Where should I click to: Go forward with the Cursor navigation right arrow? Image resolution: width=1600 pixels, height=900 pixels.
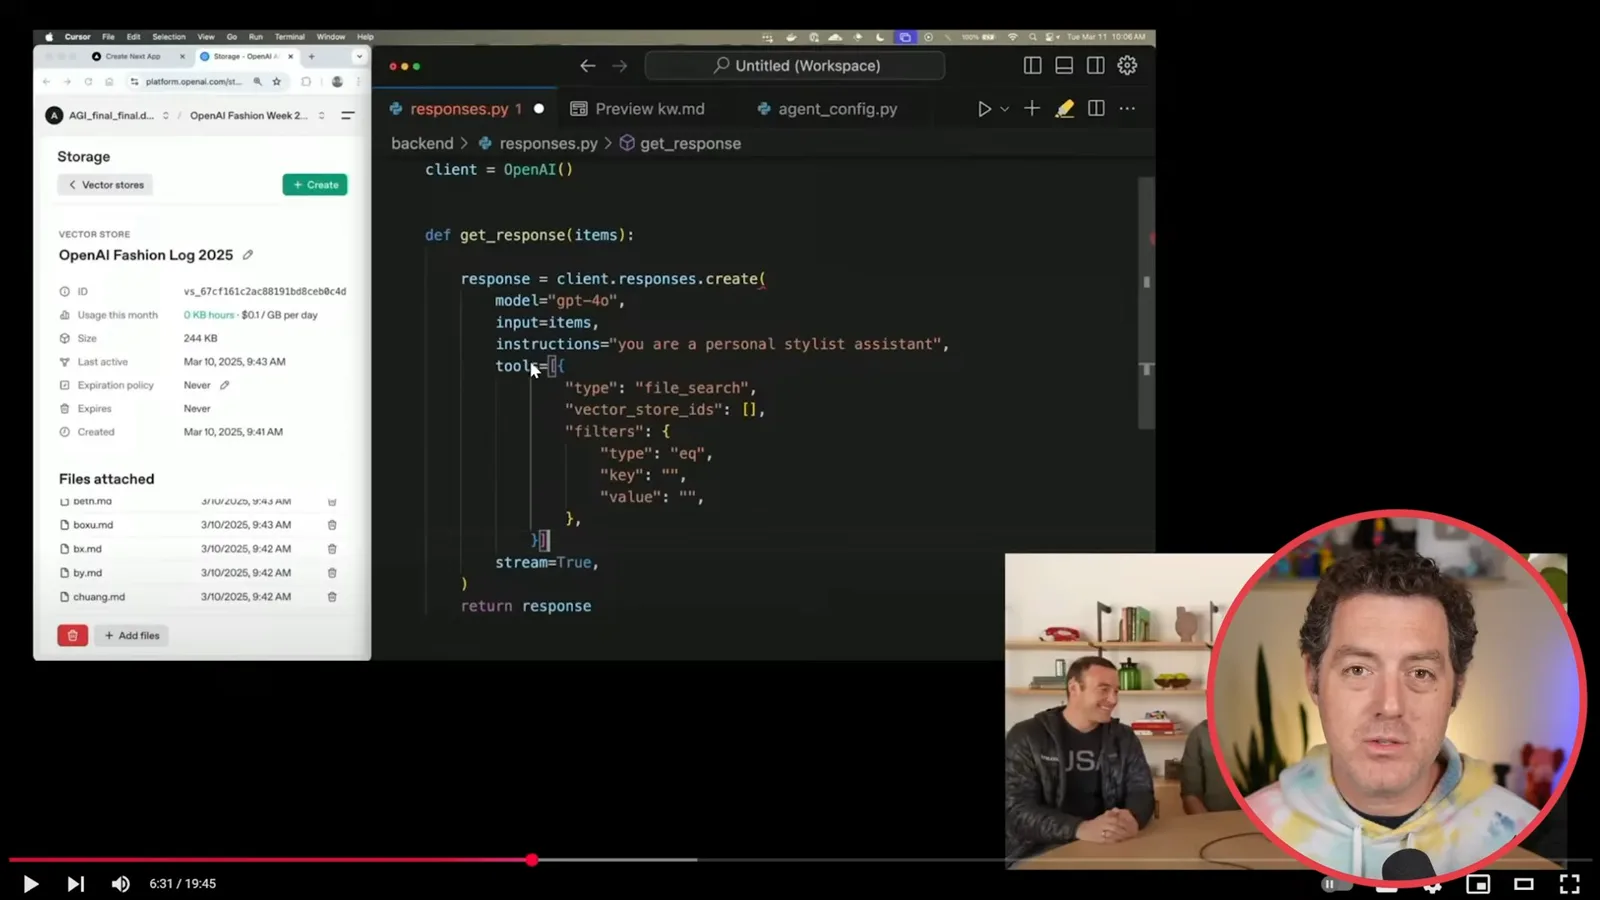pyautogui.click(x=619, y=66)
